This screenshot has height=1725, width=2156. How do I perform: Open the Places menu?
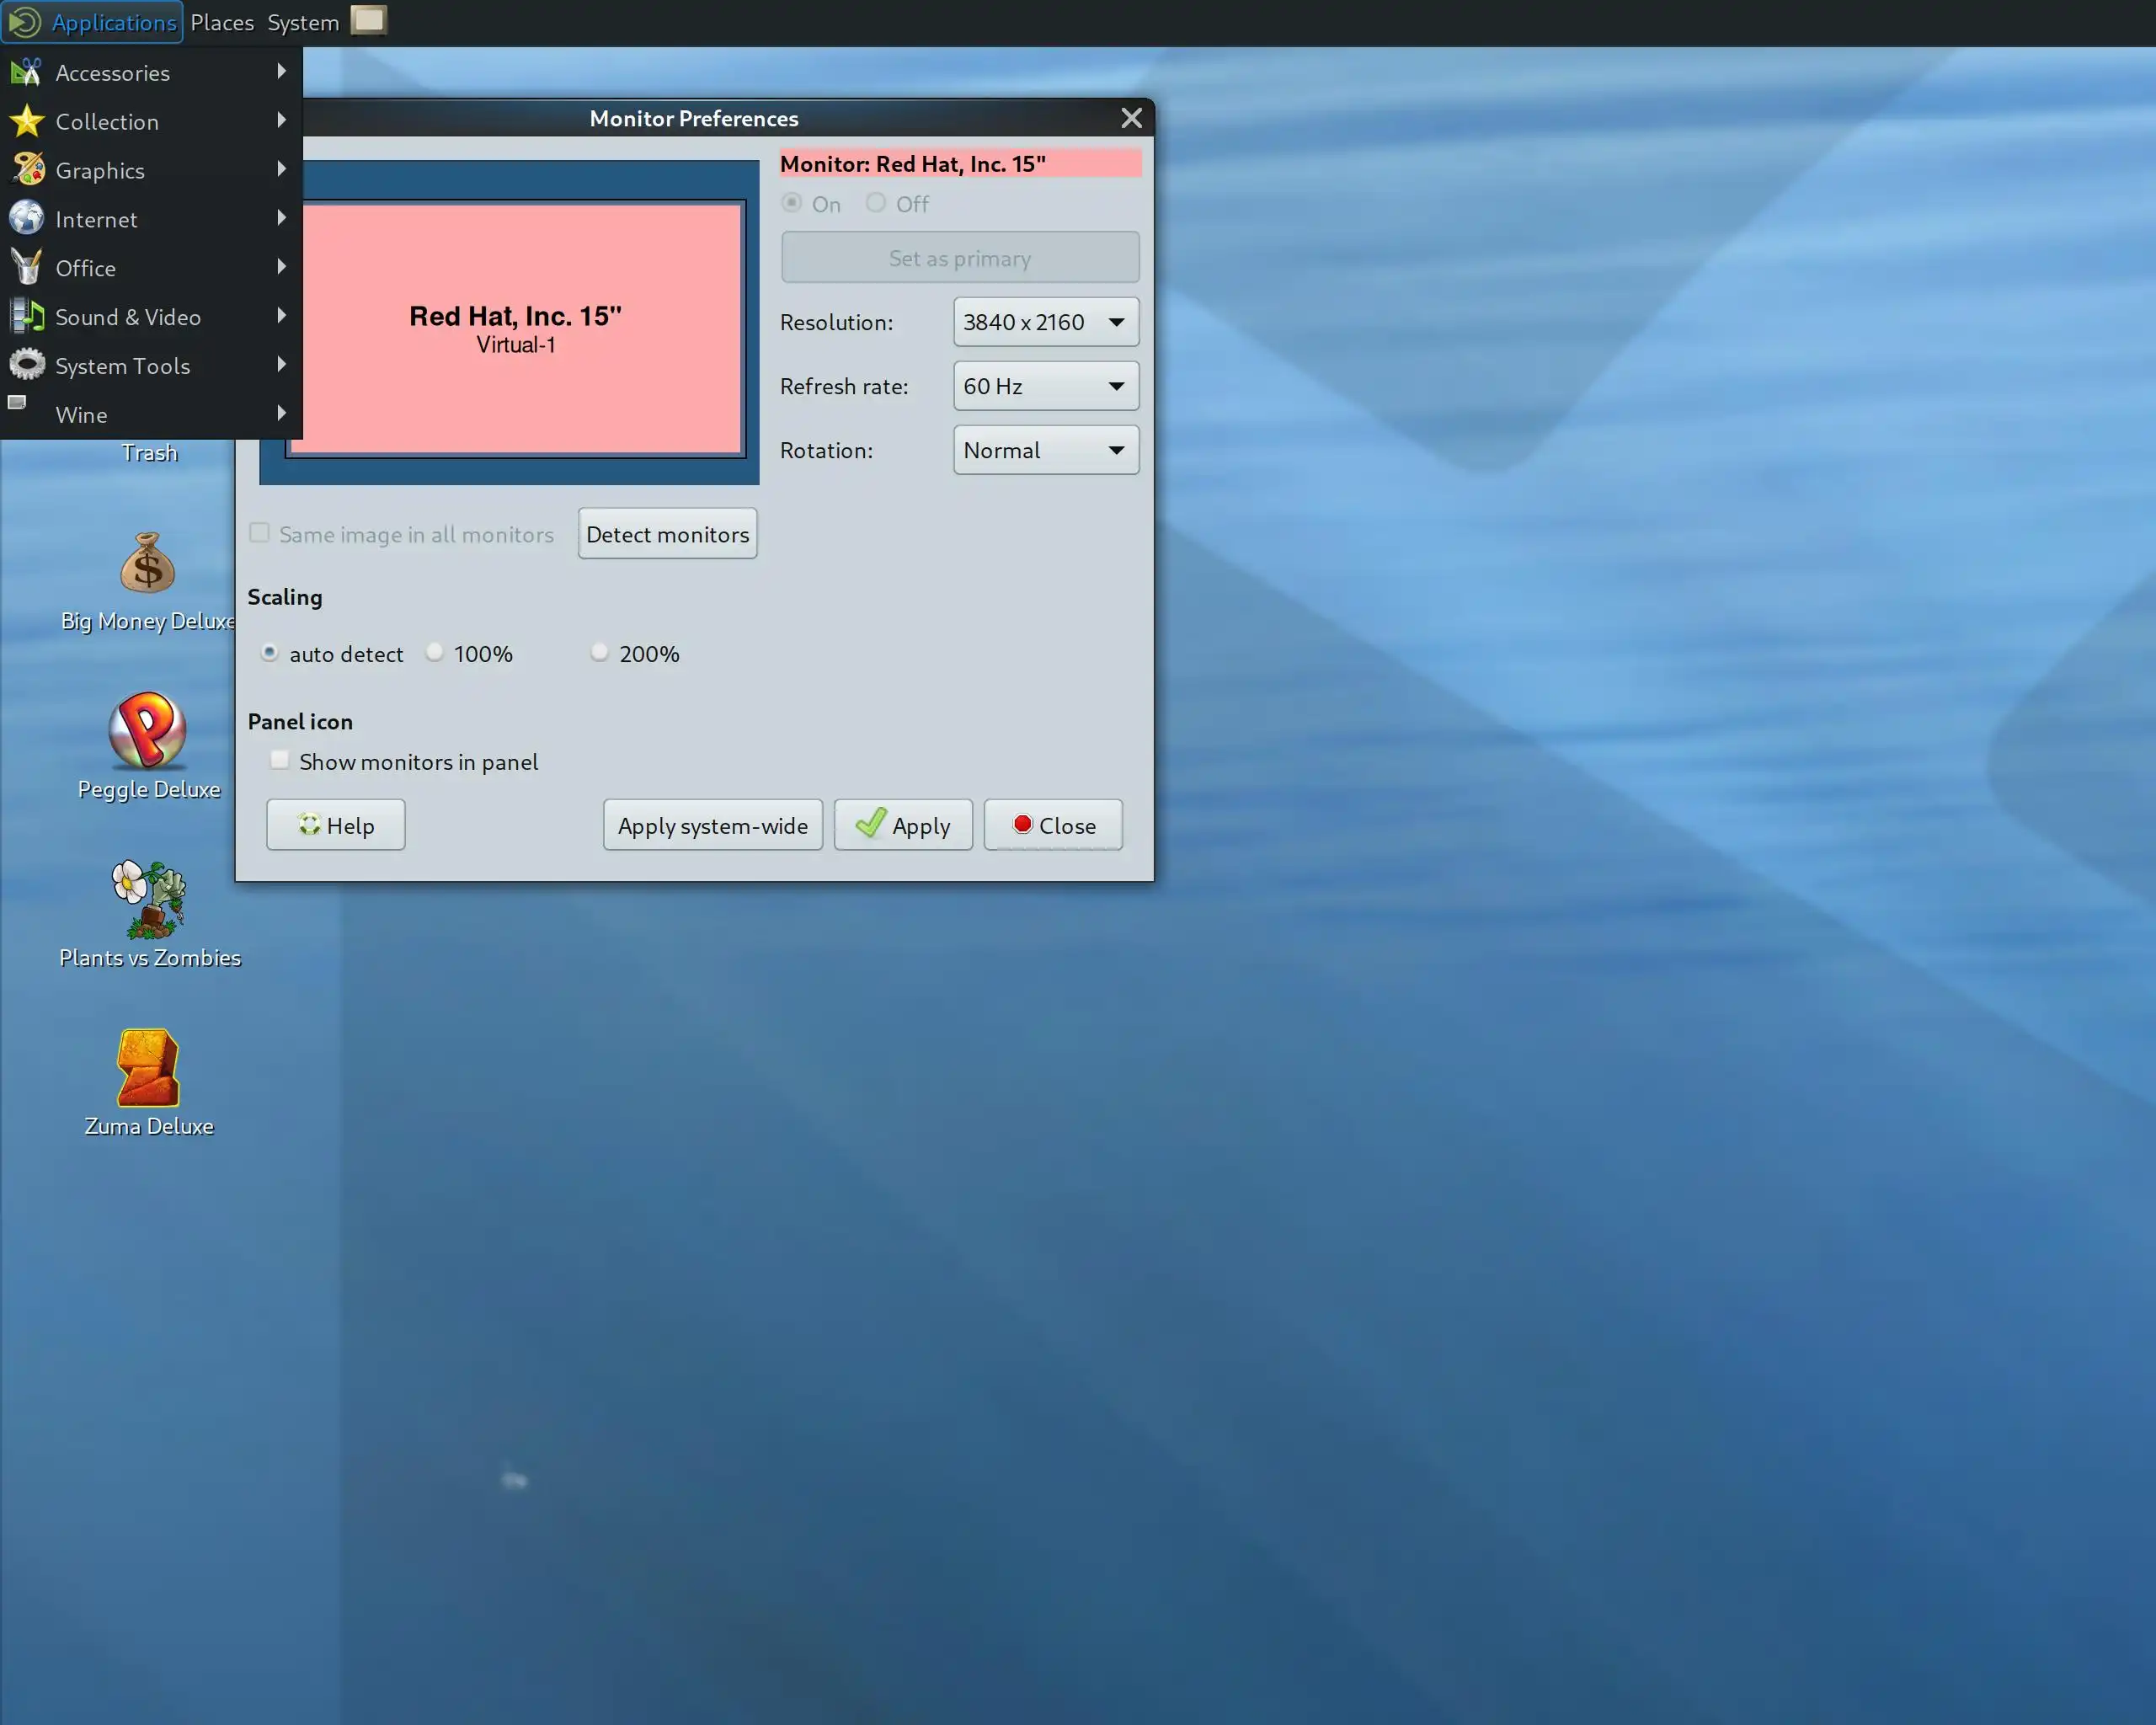coord(222,22)
